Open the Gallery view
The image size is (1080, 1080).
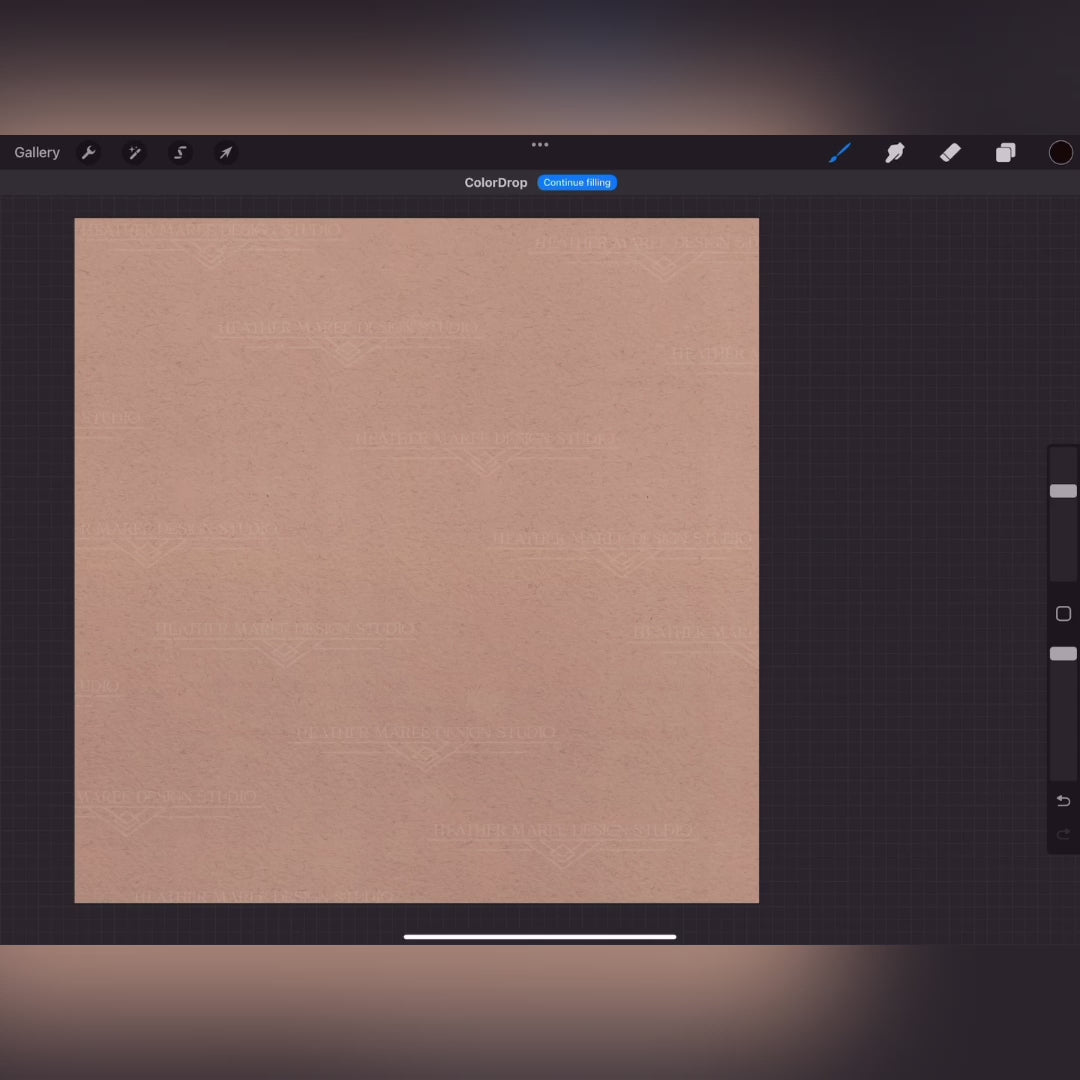pyautogui.click(x=37, y=153)
